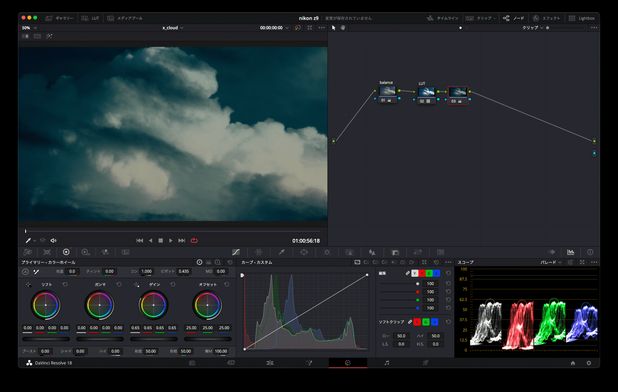Open the HDR palette icon

[x=85, y=252]
